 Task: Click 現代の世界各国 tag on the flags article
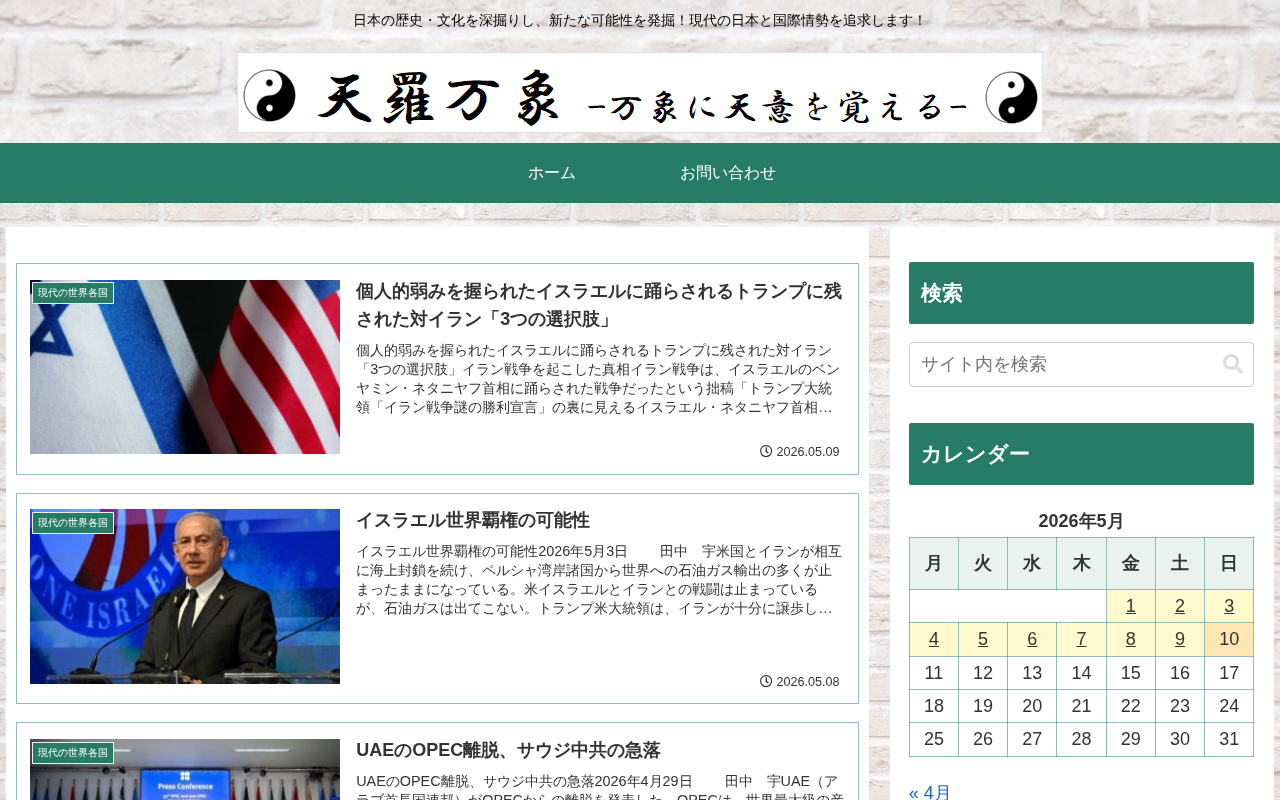tap(73, 293)
